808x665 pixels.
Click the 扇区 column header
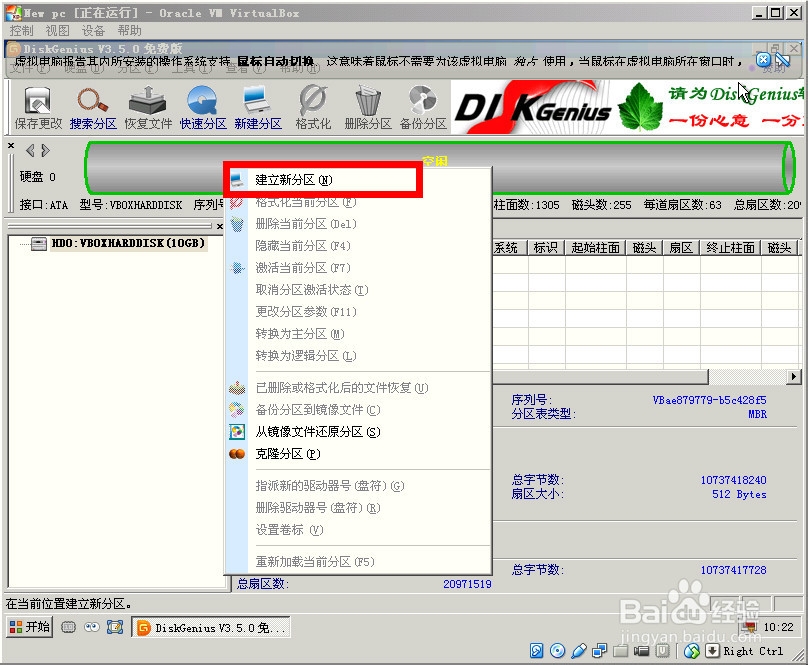coord(681,248)
